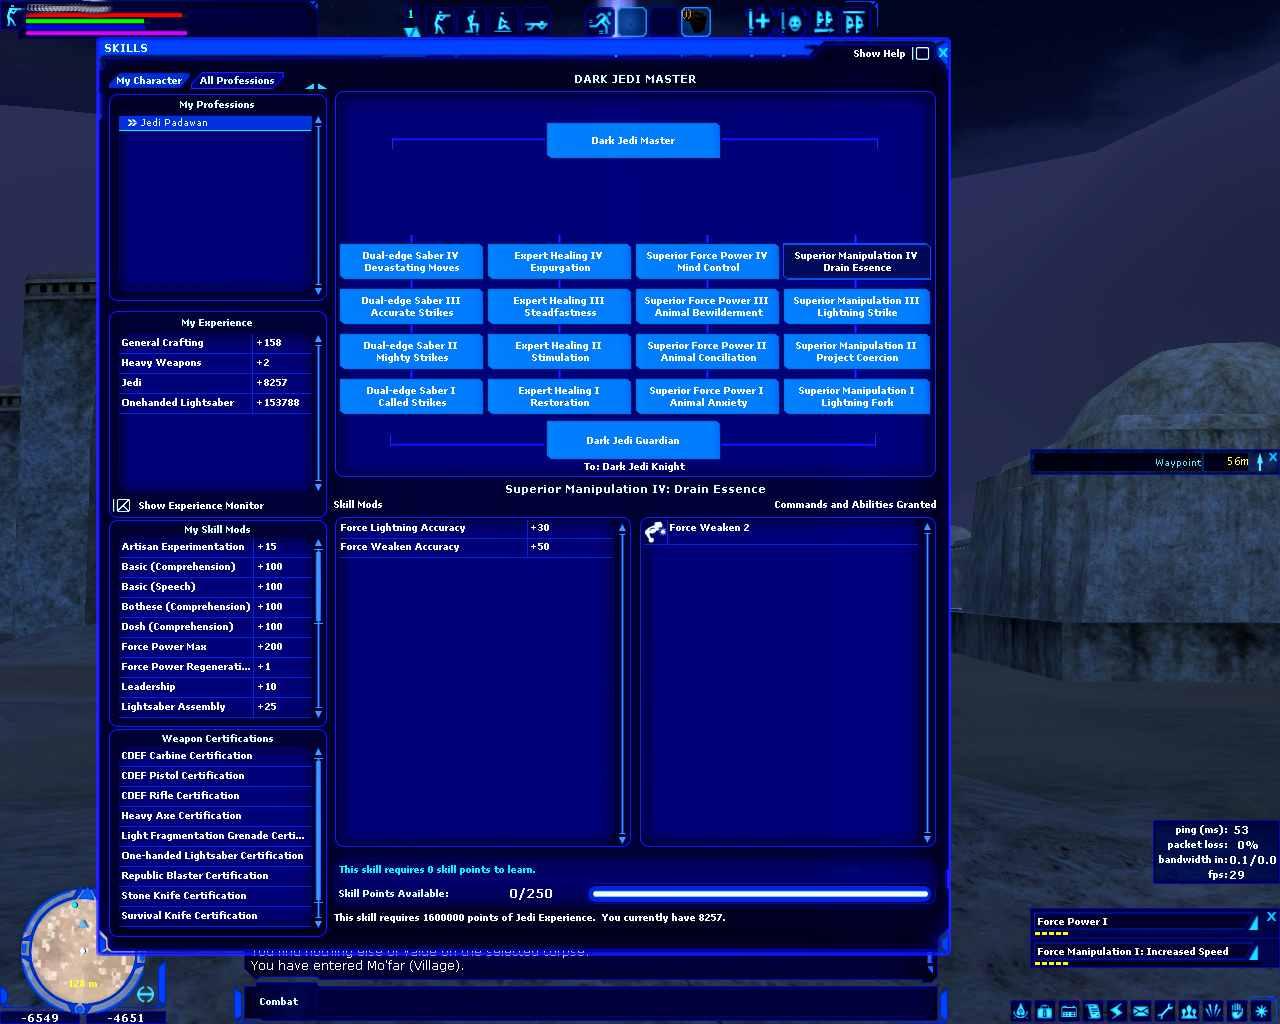Select Superior Force Power IV Mind Control
1280x1024 pixels.
point(707,262)
